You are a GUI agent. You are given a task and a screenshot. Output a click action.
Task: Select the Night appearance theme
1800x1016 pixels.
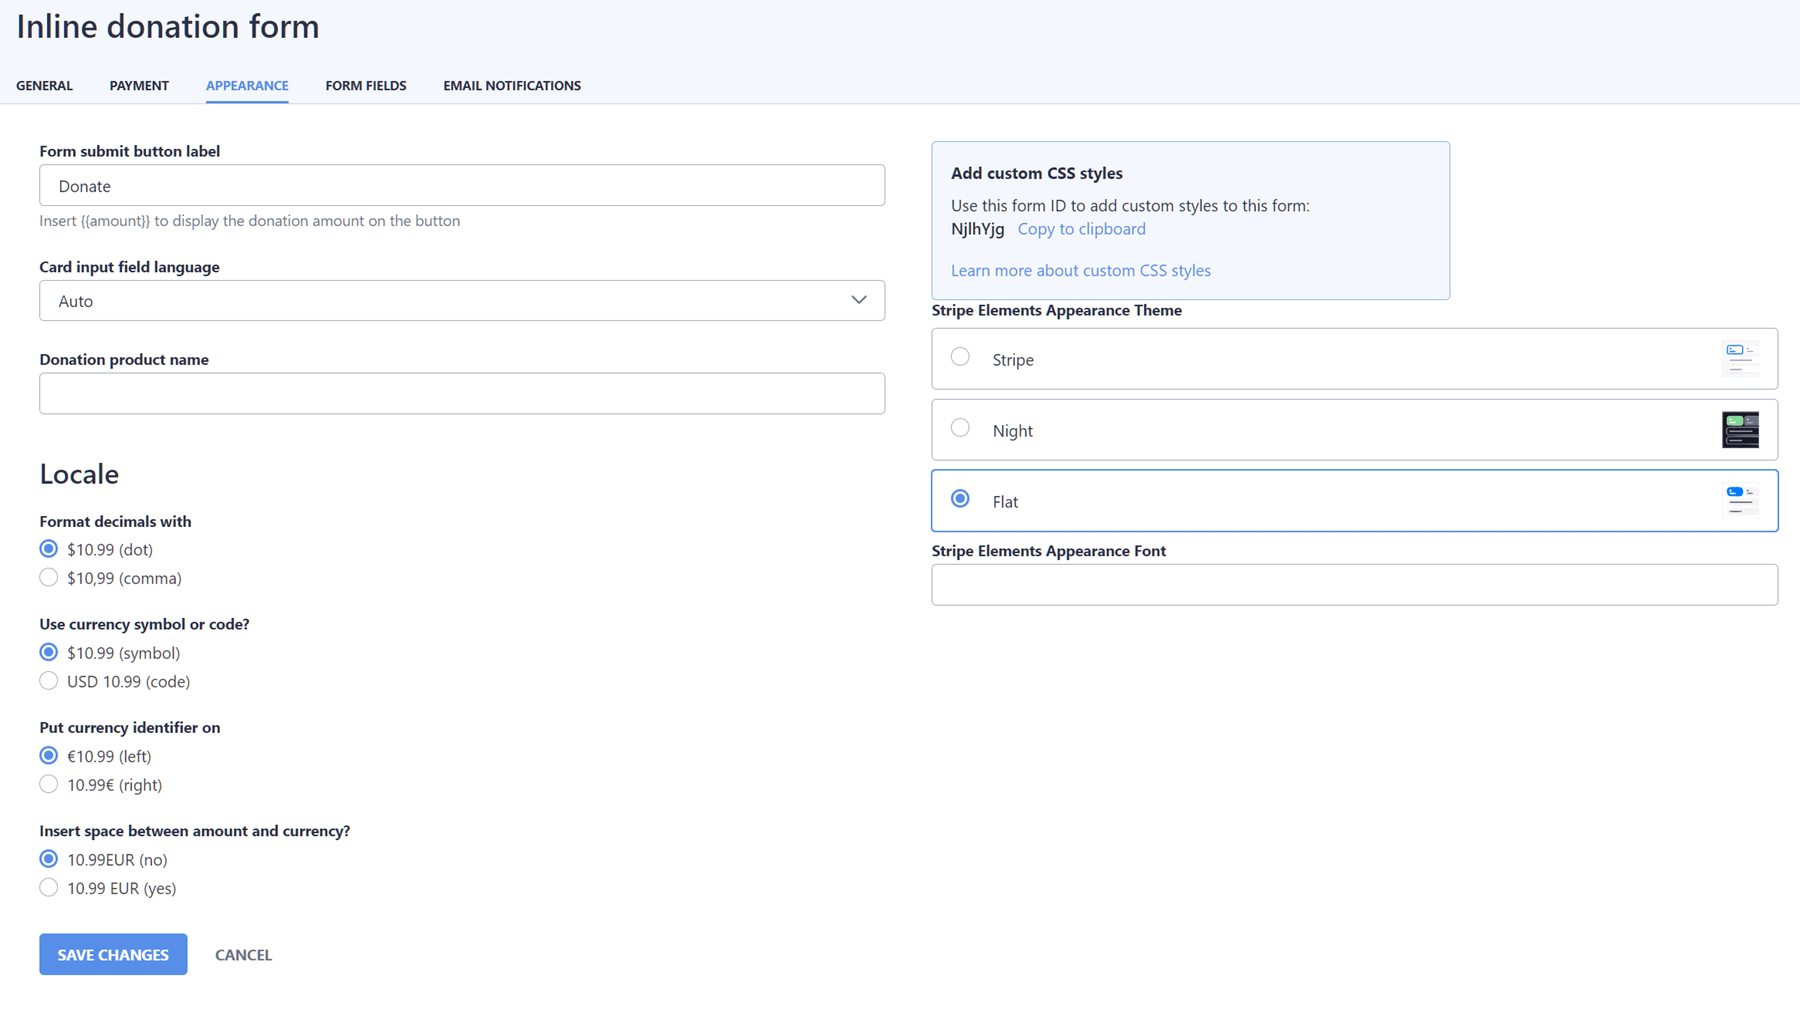coord(960,427)
